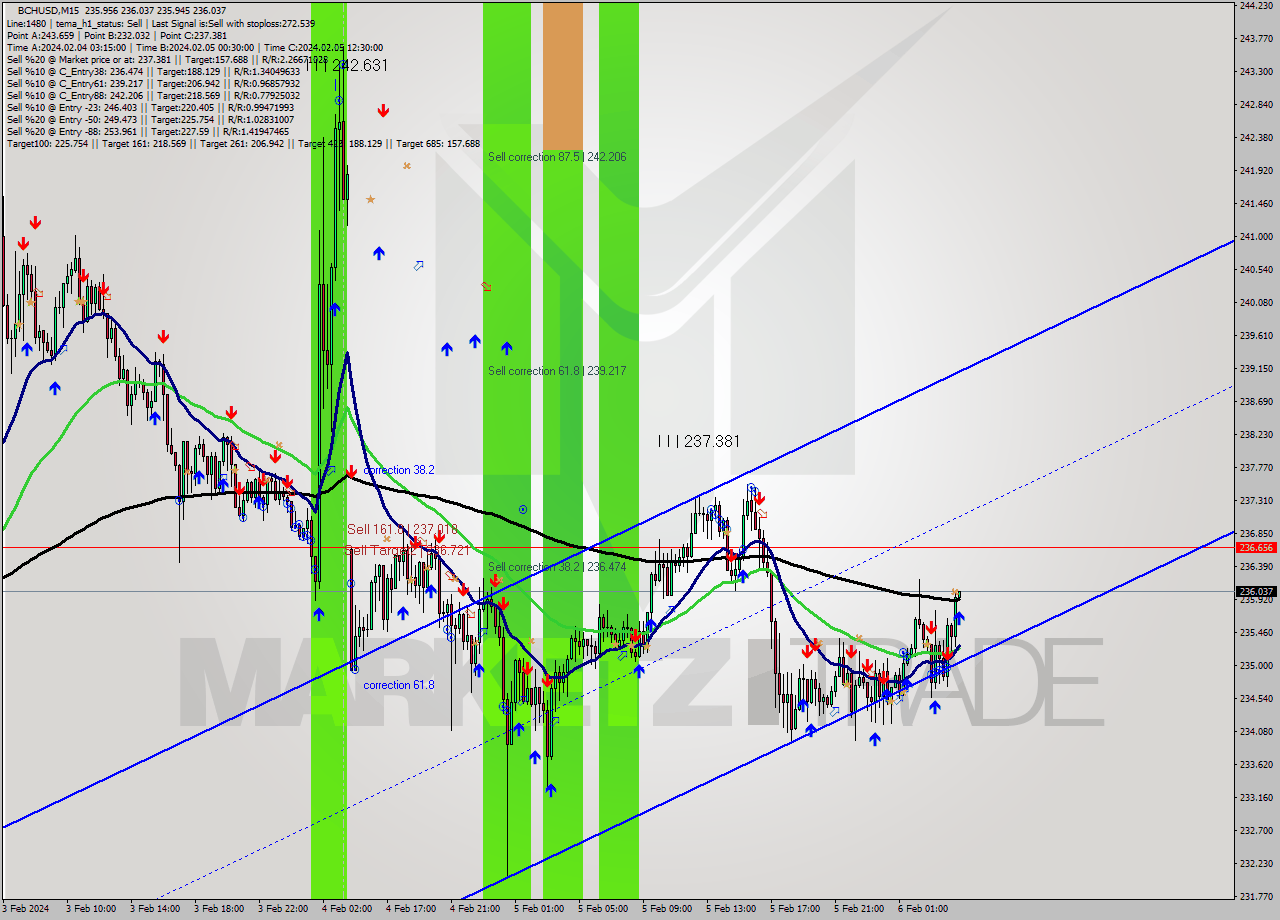
Task: Select the 'Line:1480 | tema_h1_status: Sell' info line
Action: pyautogui.click(x=160, y=23)
